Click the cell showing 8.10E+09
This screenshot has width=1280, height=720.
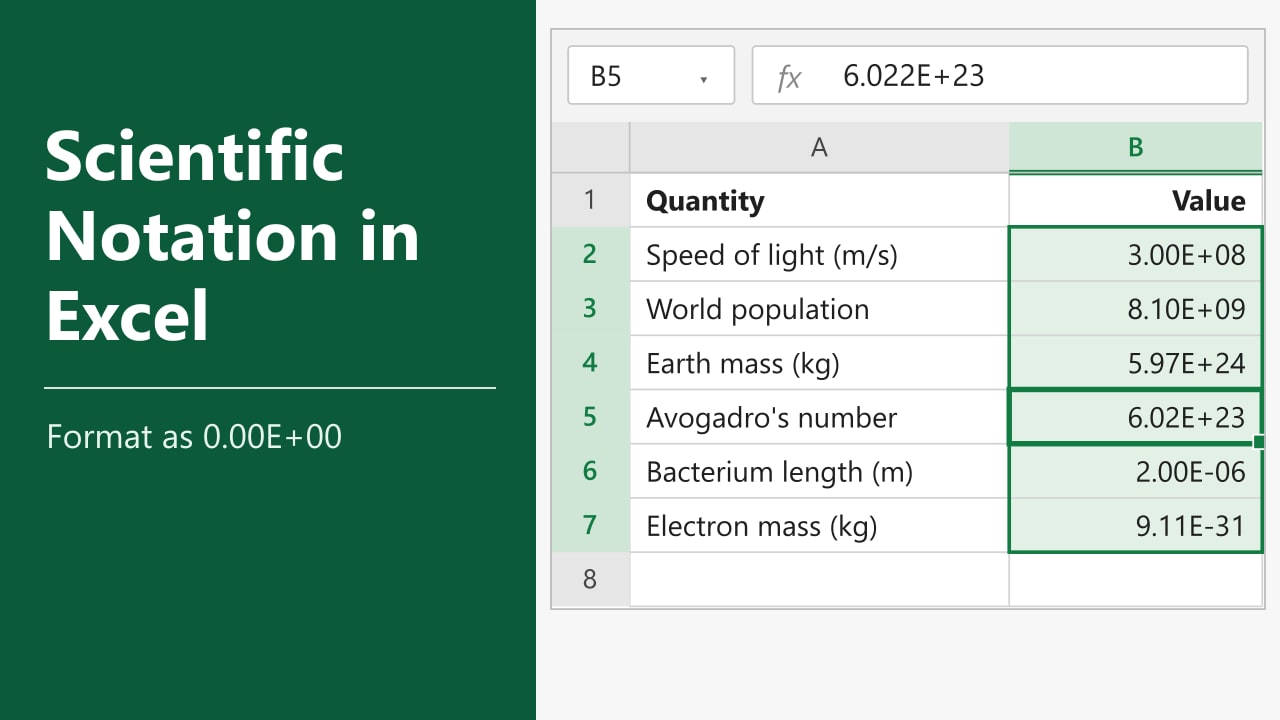pyautogui.click(x=1135, y=308)
